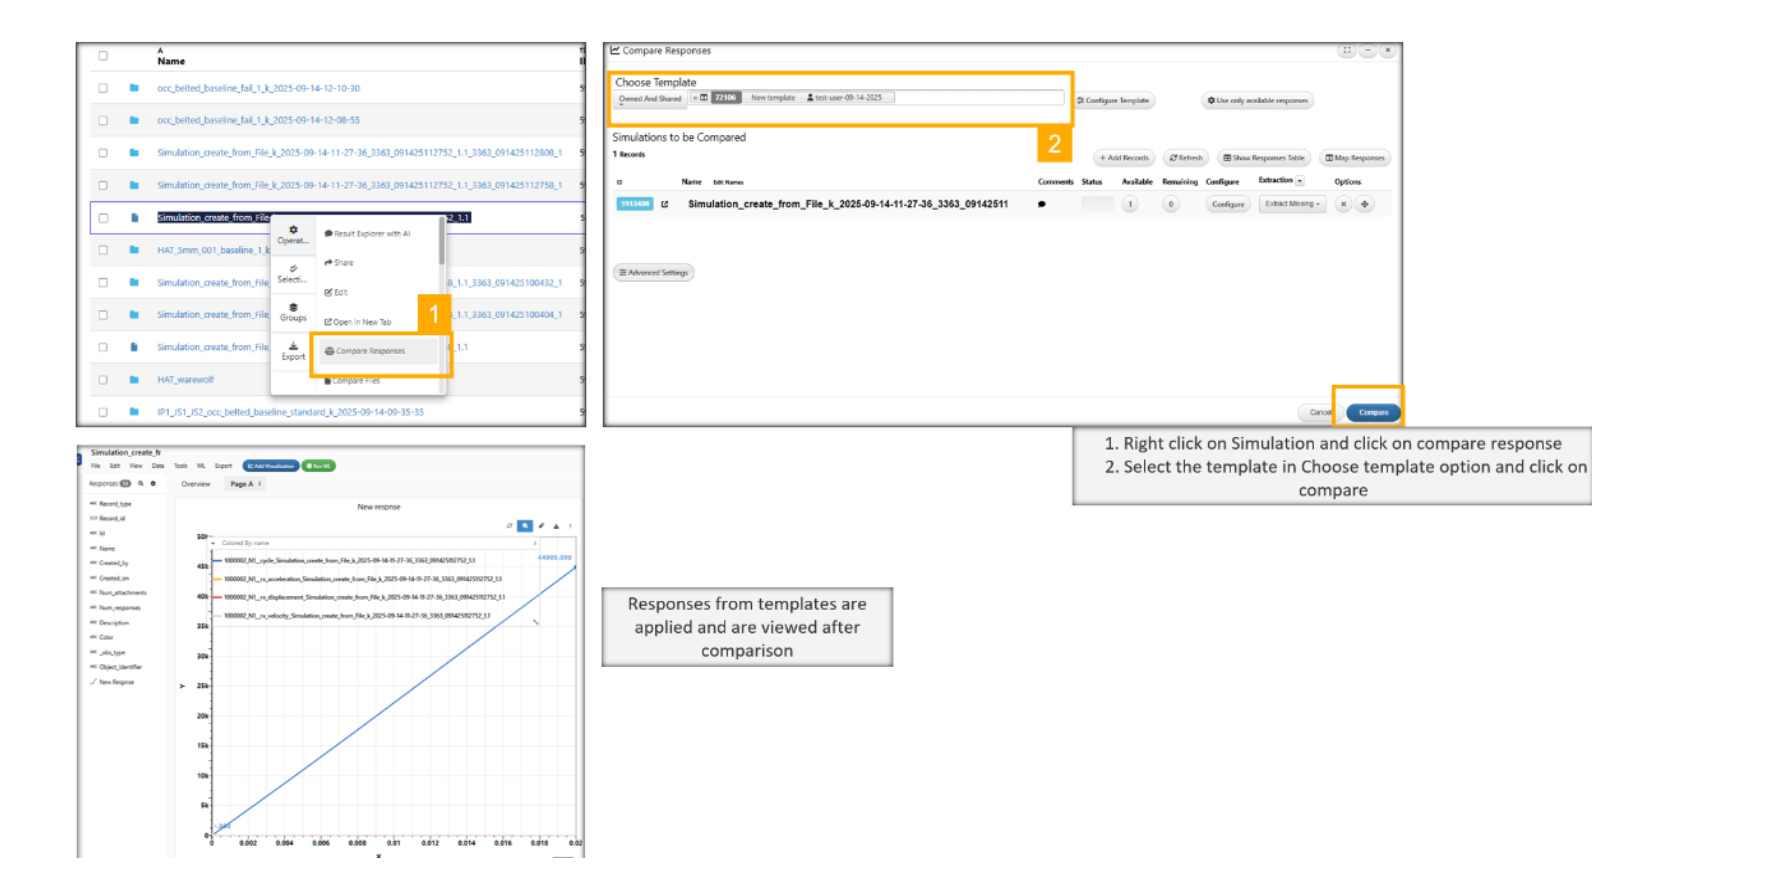The height and width of the screenshot is (888, 1776).
Task: Toggle the select-all checkbox in the table header
Action: [x=103, y=56]
